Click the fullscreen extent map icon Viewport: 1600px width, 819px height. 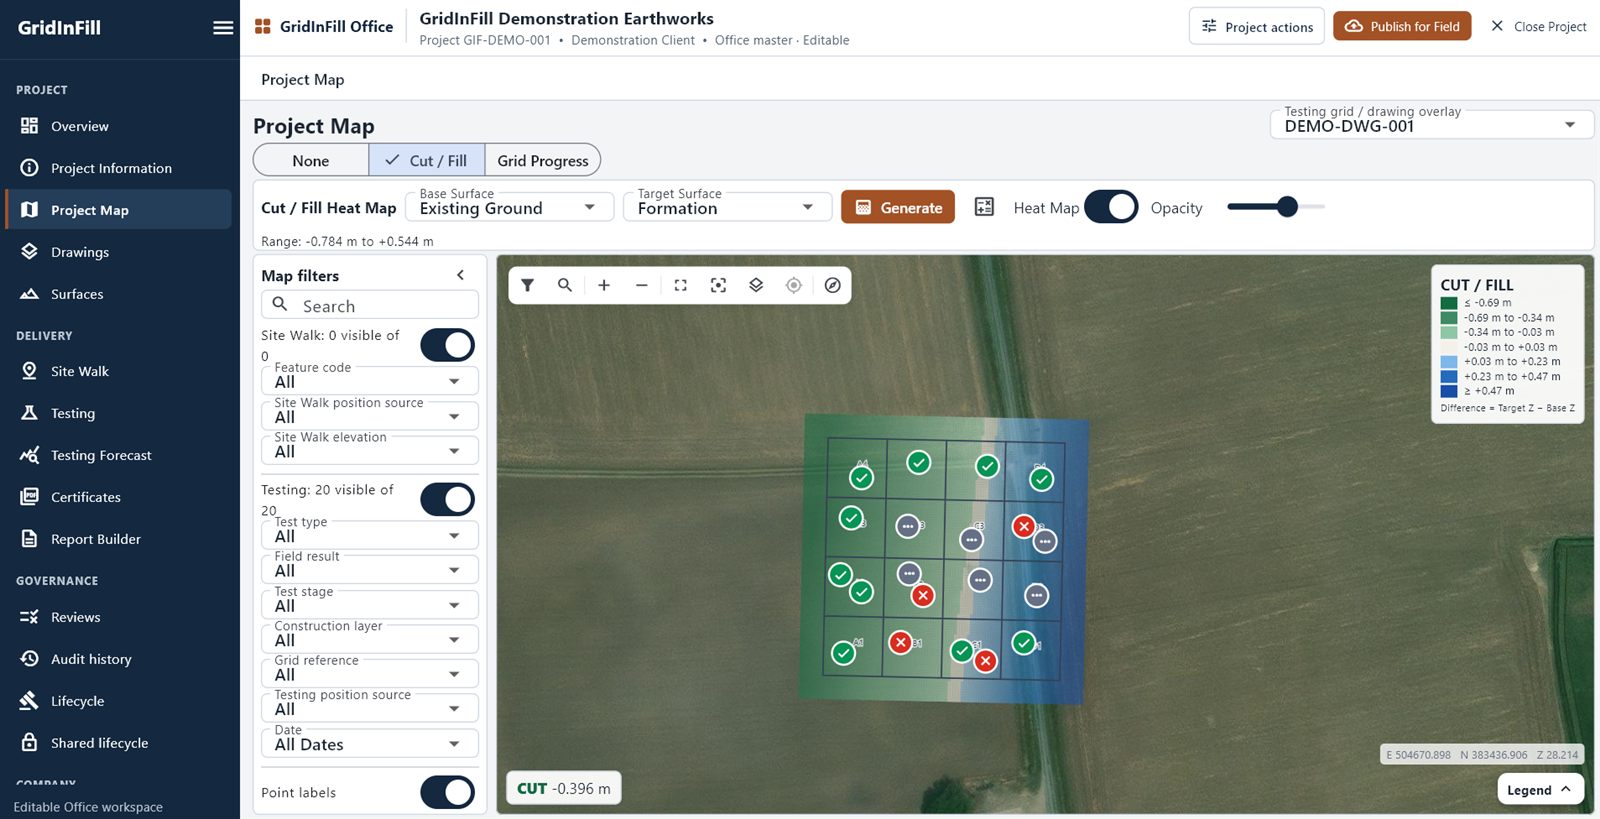click(x=680, y=285)
